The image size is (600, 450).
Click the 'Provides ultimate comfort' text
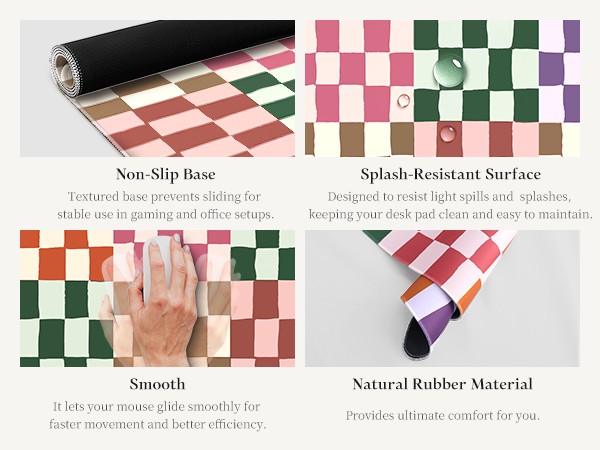pos(443,416)
